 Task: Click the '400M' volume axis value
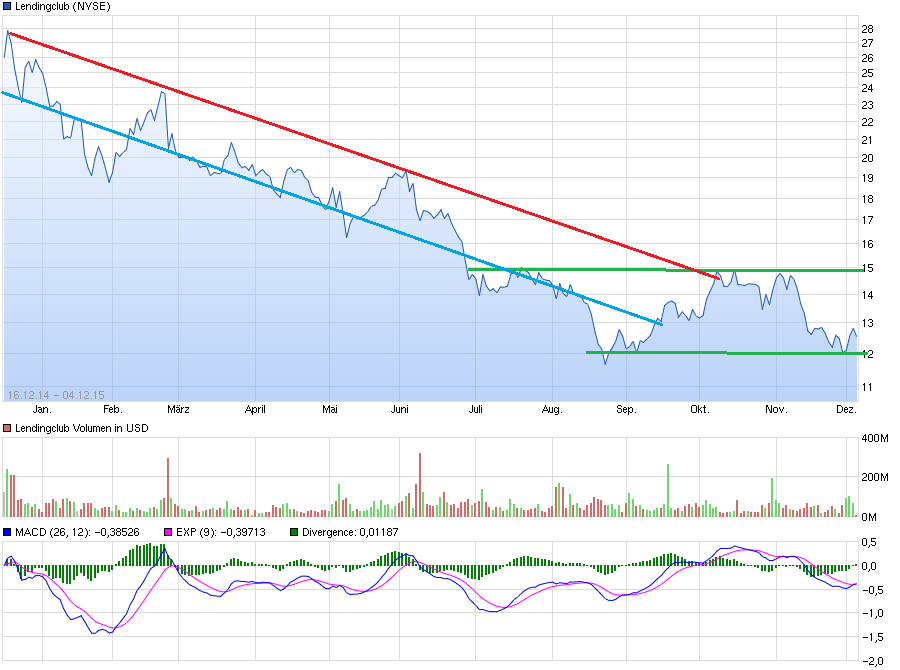tap(877, 438)
